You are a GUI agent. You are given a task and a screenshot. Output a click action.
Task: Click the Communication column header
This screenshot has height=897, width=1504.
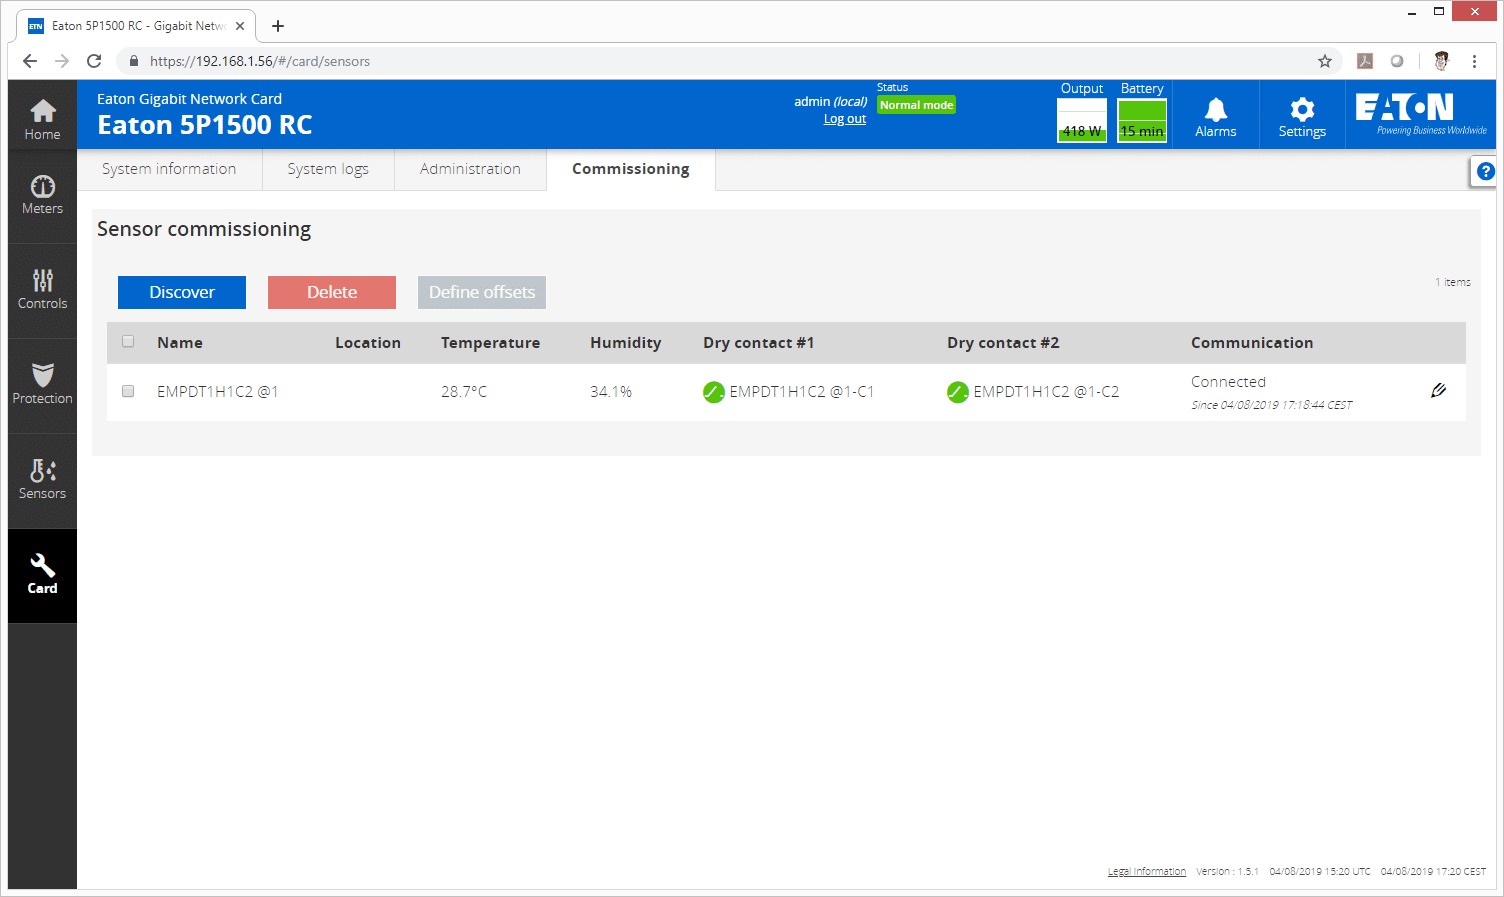1252,343
